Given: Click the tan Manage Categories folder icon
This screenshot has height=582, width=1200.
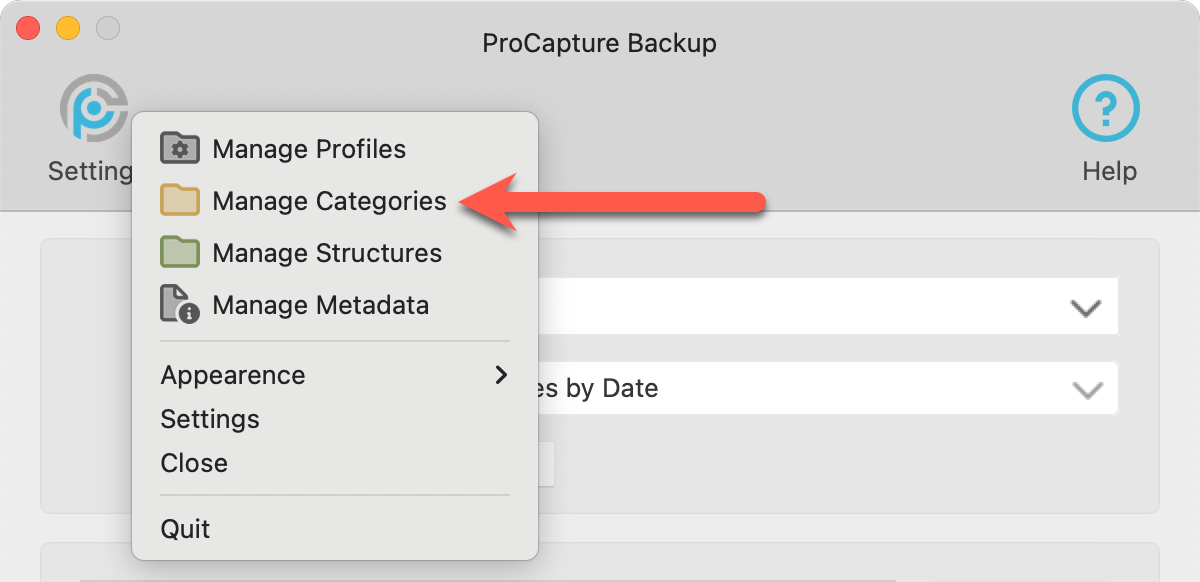Looking at the screenshot, I should coord(180,201).
